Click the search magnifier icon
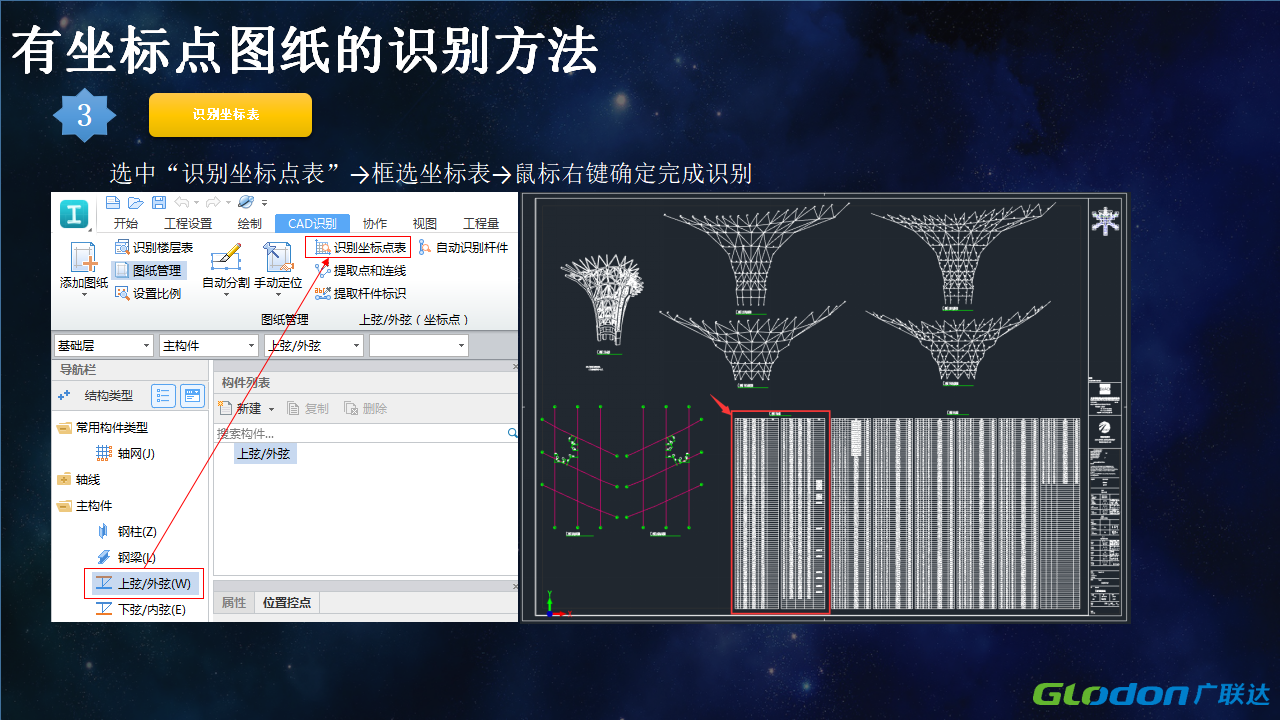 513,433
